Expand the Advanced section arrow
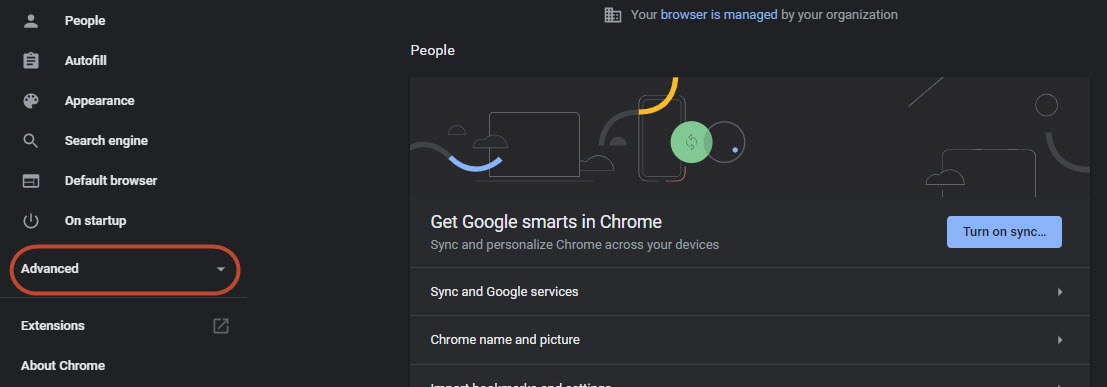The width and height of the screenshot is (1107, 387). click(x=221, y=269)
